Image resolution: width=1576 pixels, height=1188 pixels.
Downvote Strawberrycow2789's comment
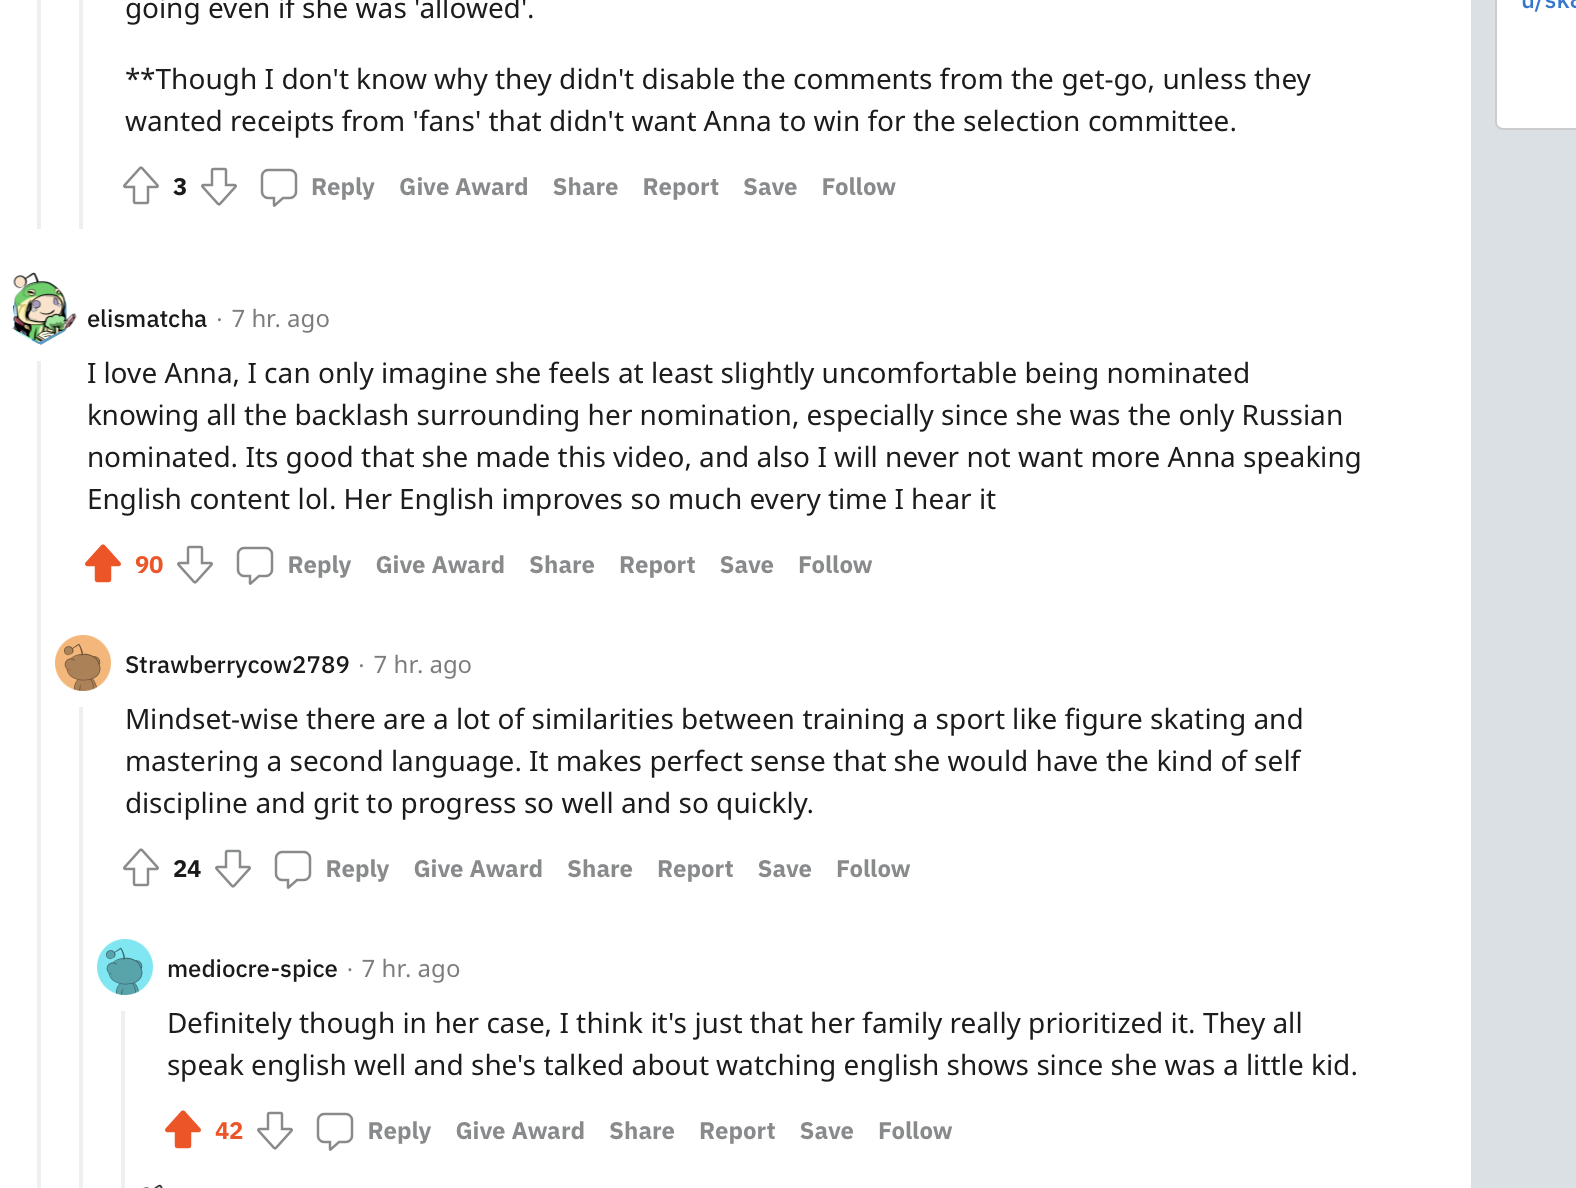(x=233, y=868)
